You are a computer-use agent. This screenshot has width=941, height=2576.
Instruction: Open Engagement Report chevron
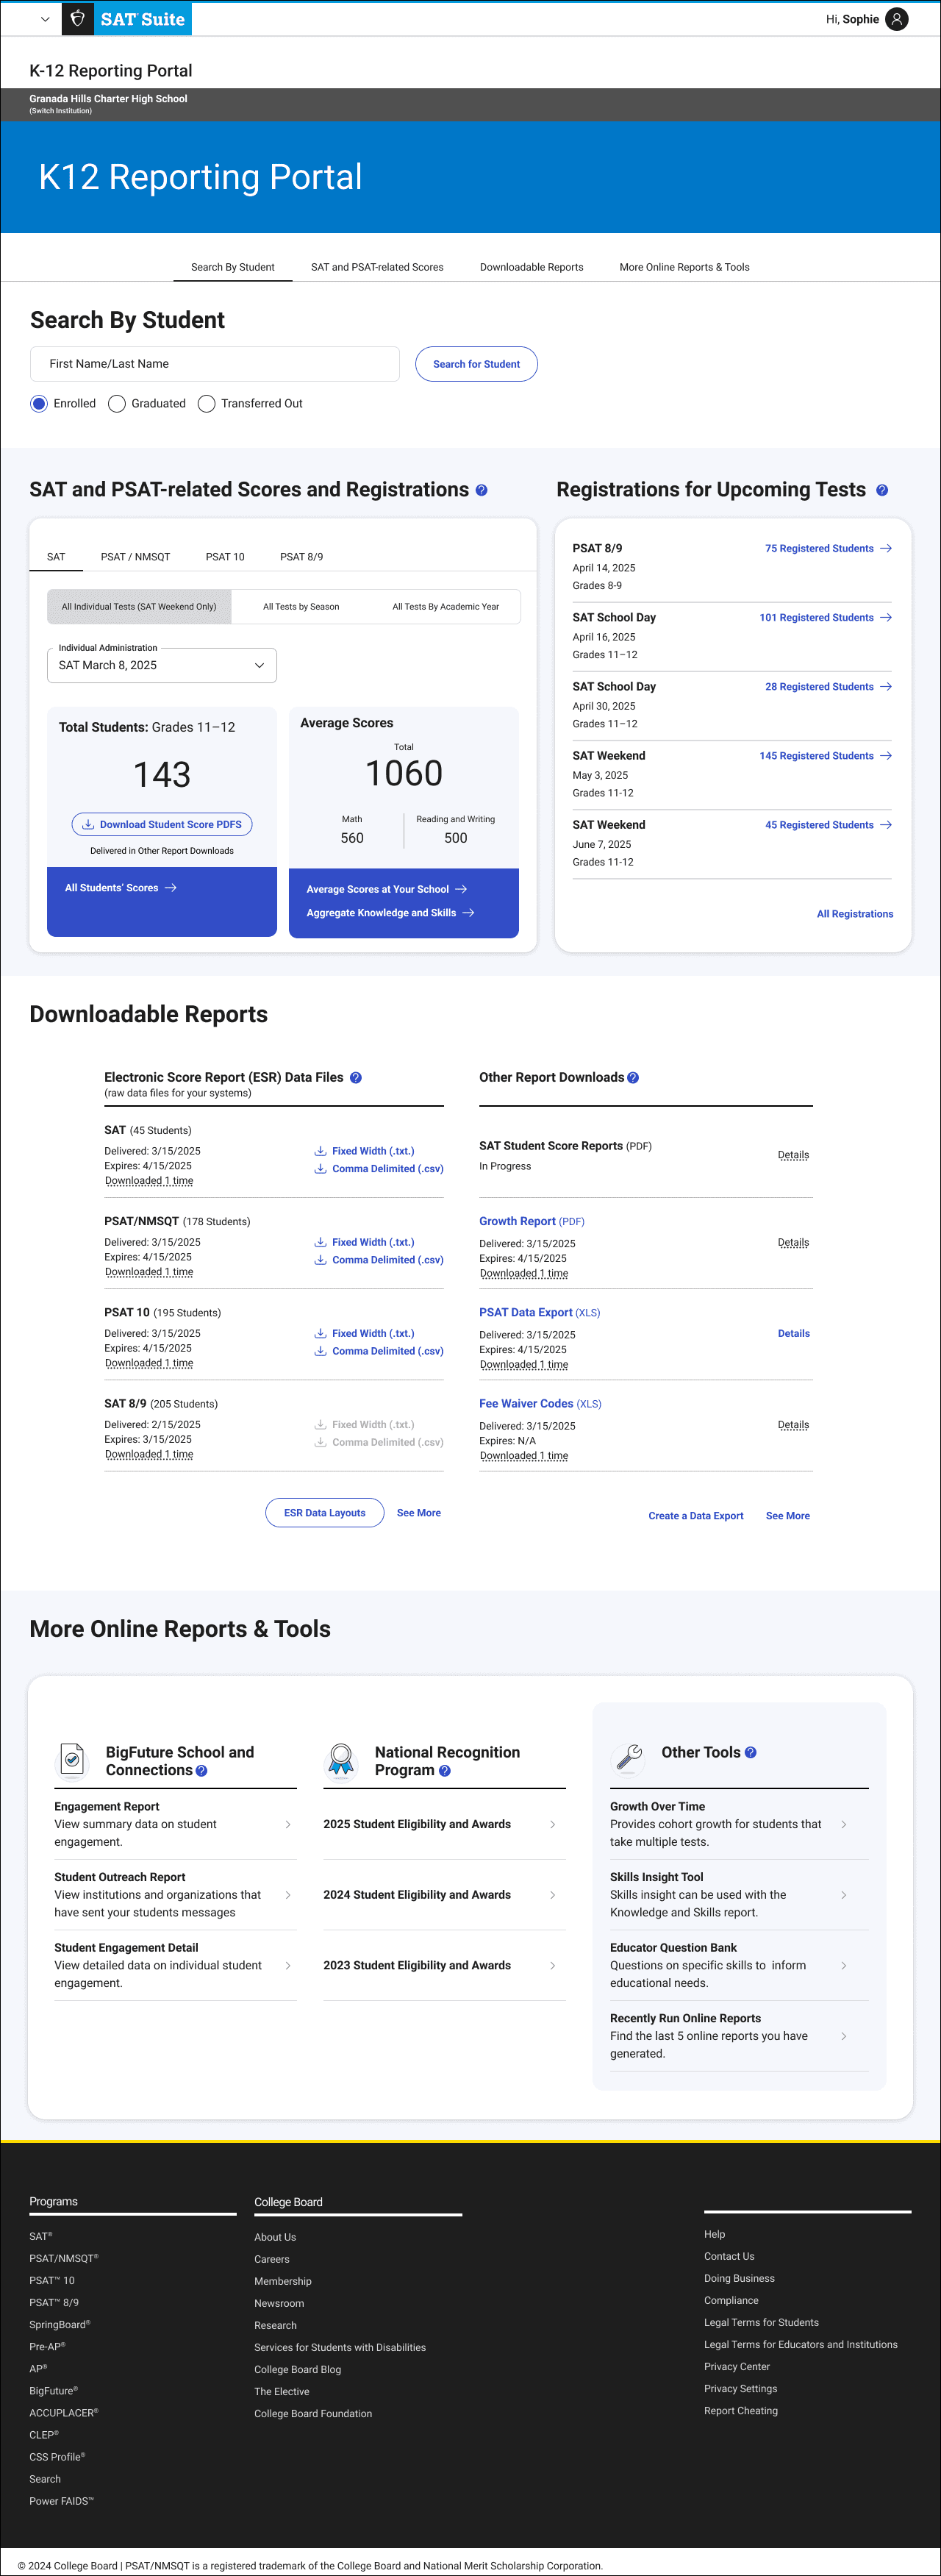[x=288, y=1825]
